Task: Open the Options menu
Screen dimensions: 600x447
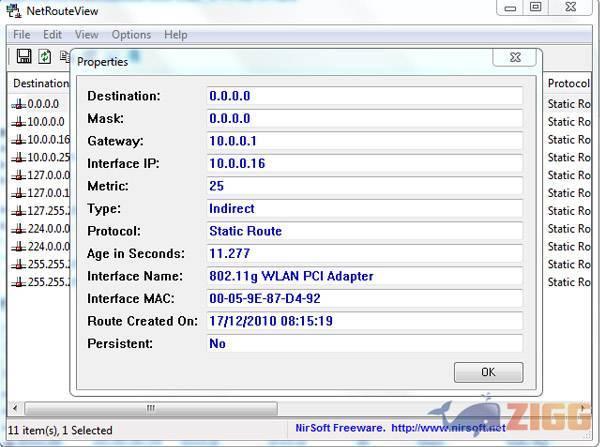Action: pyautogui.click(x=131, y=35)
